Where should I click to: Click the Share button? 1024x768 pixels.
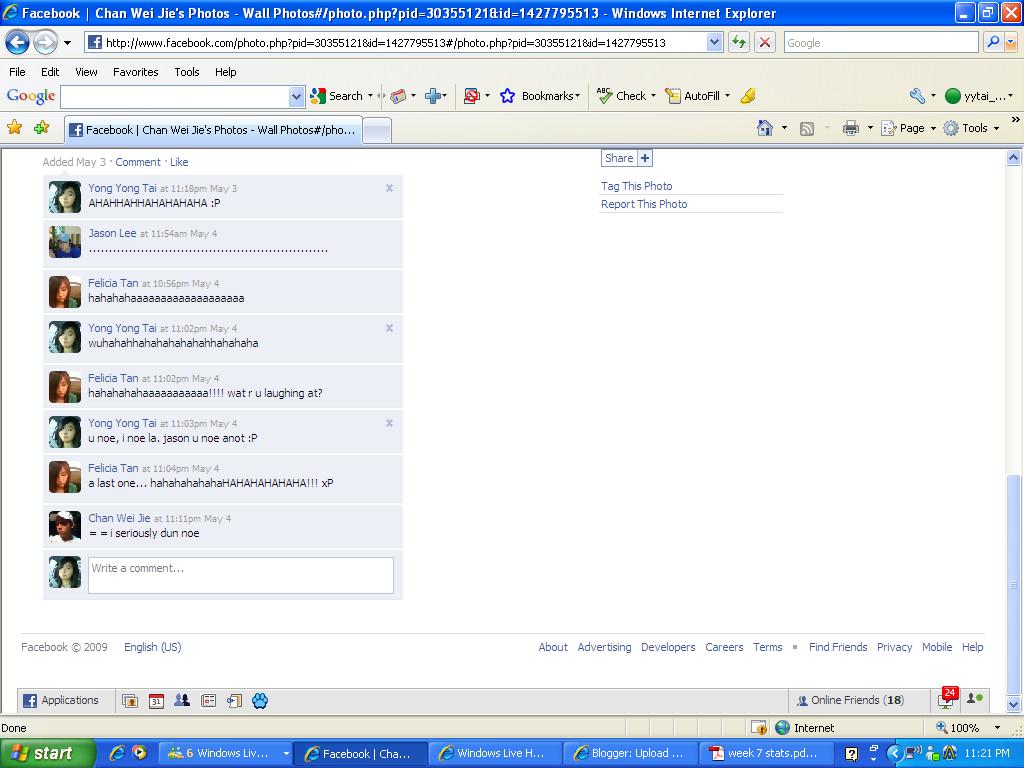[626, 158]
